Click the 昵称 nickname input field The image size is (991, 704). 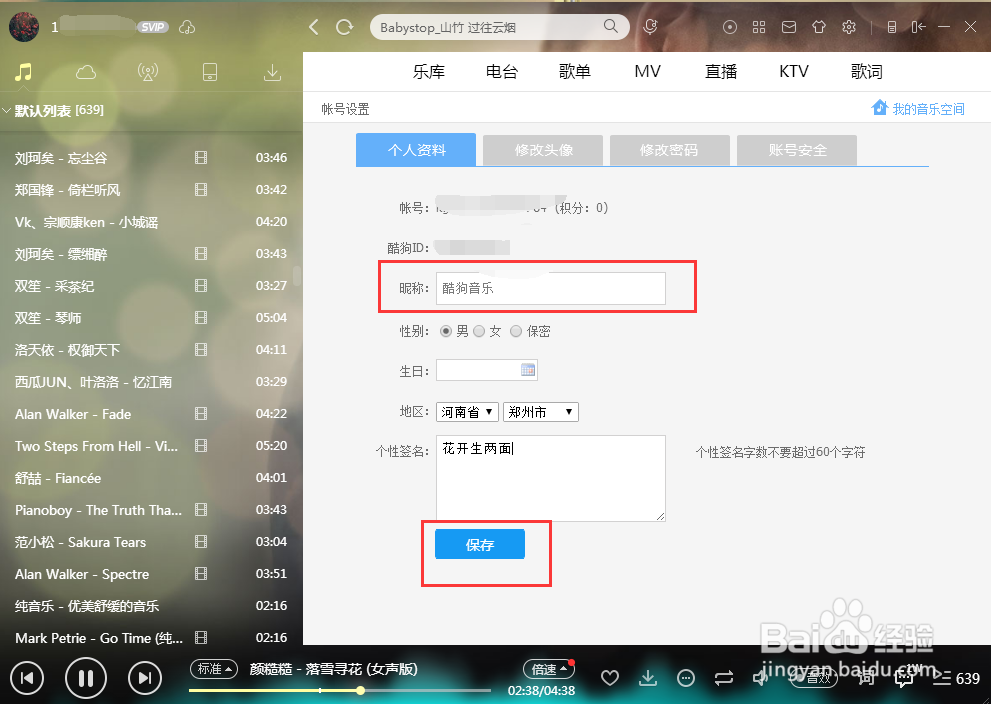click(x=550, y=288)
